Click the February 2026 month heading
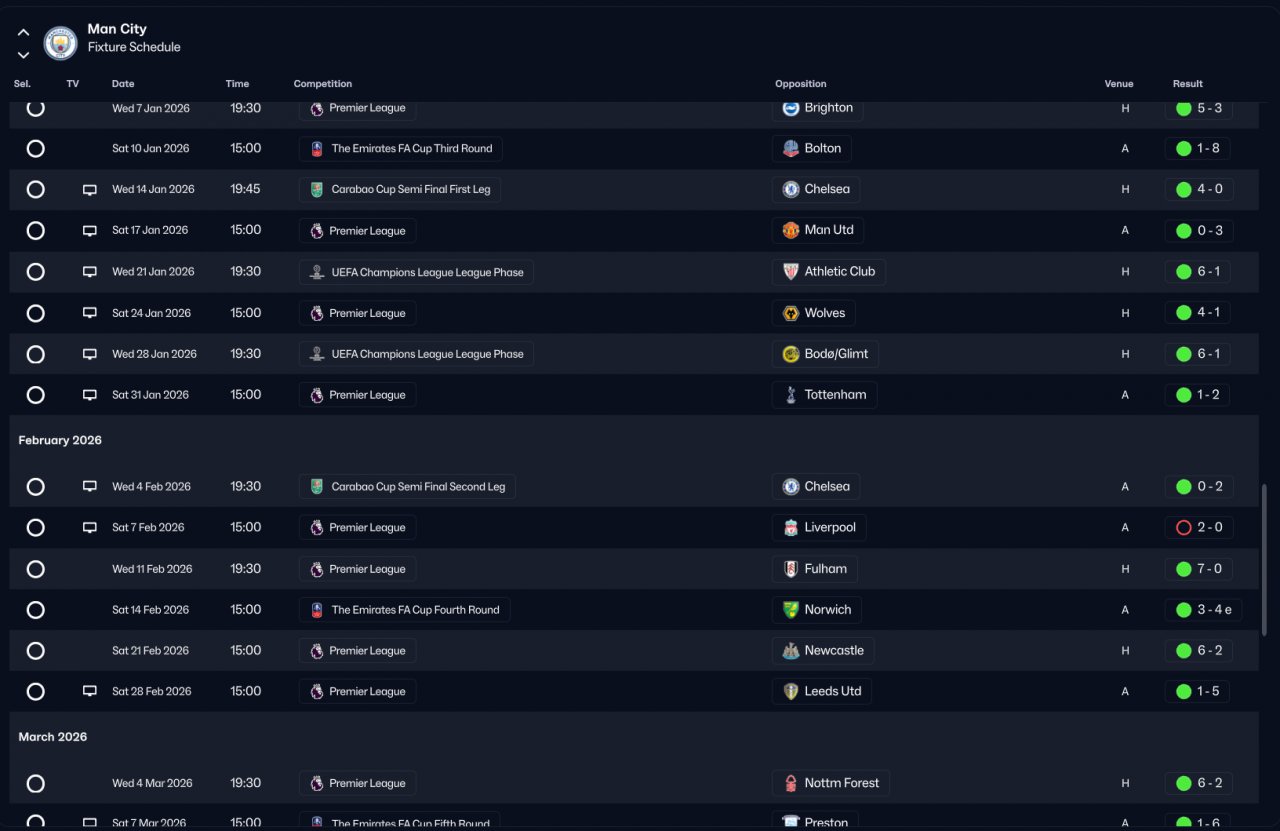This screenshot has height=831, width=1280. (x=60, y=441)
